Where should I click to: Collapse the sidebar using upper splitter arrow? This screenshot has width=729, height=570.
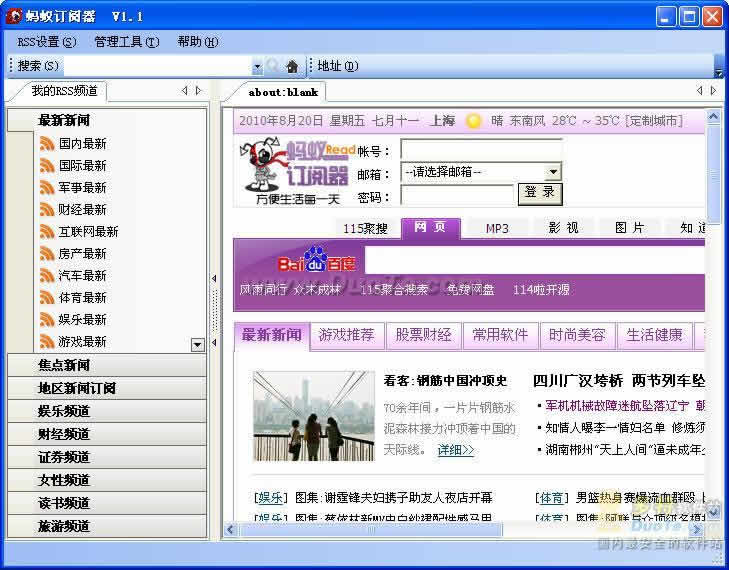click(214, 278)
